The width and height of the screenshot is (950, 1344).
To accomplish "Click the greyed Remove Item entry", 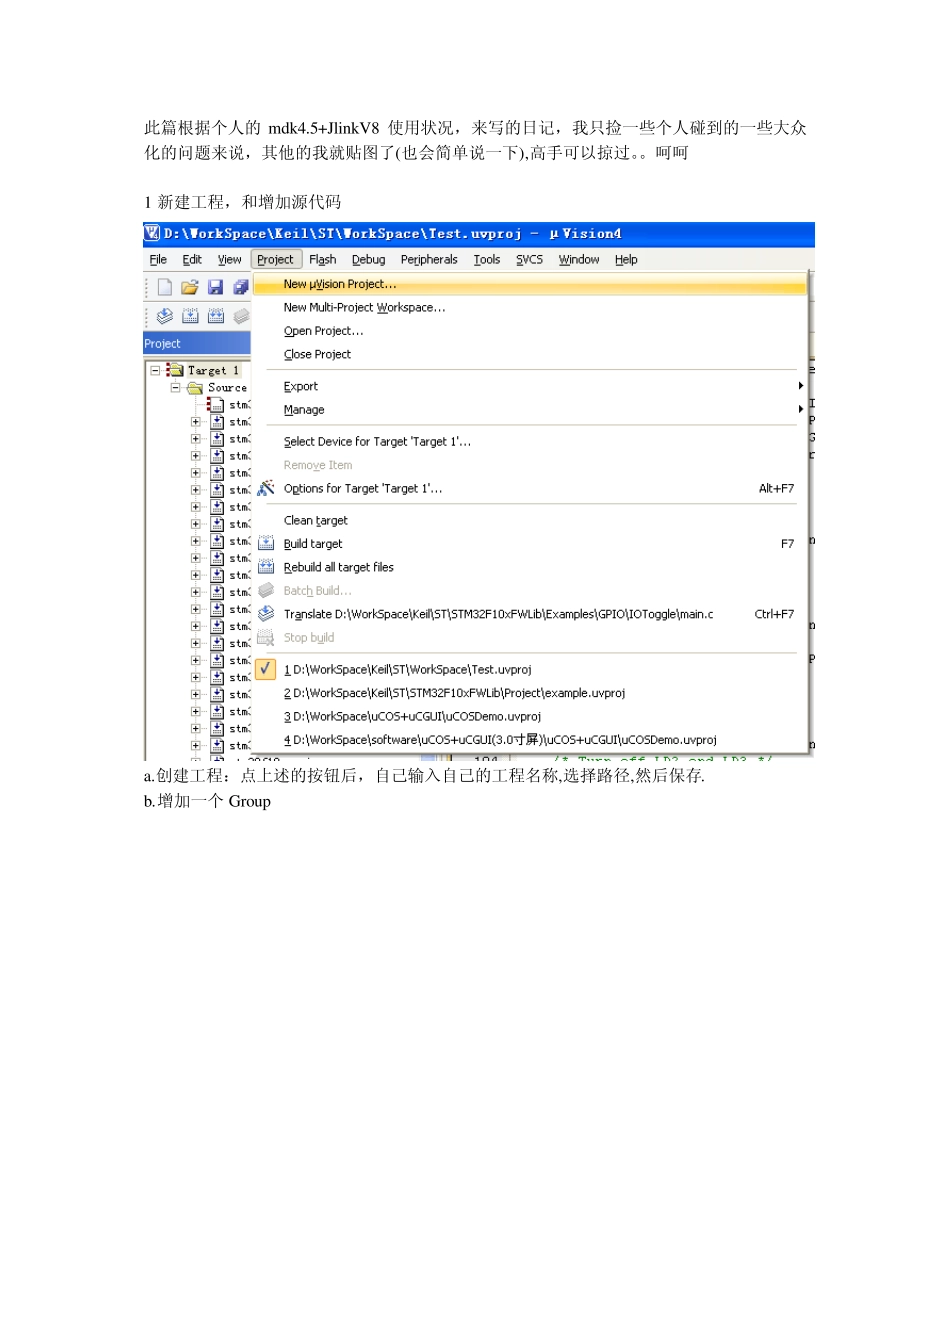I will [530, 465].
